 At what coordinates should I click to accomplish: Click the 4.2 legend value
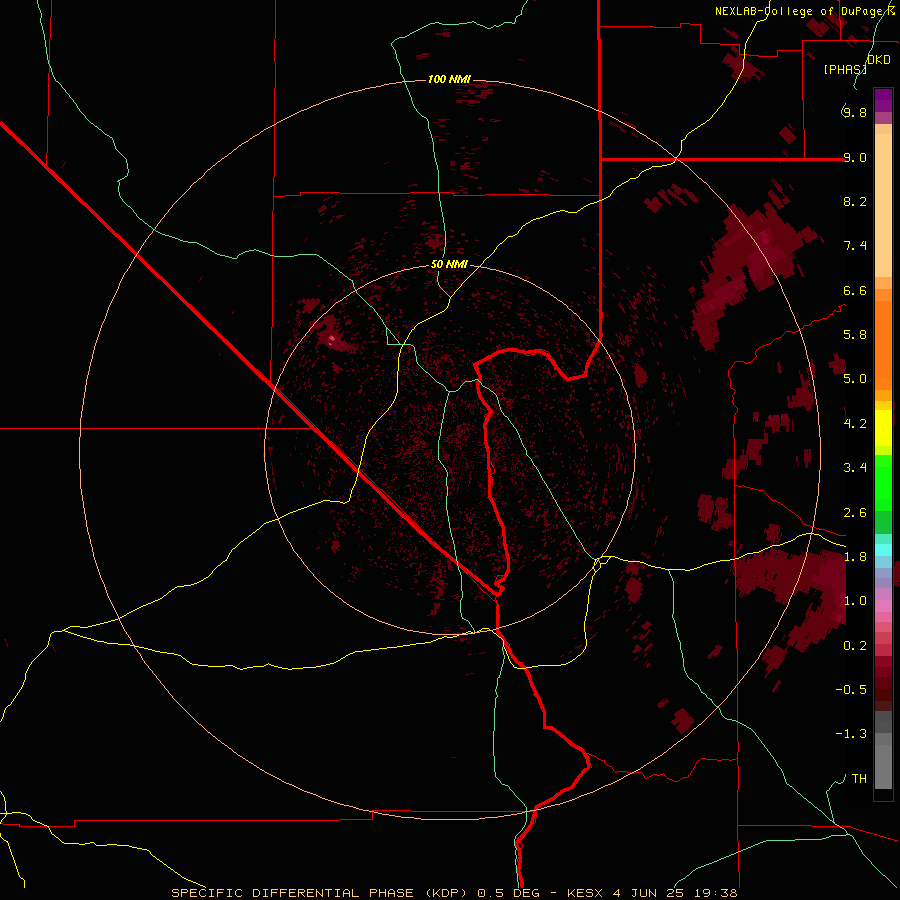(855, 424)
